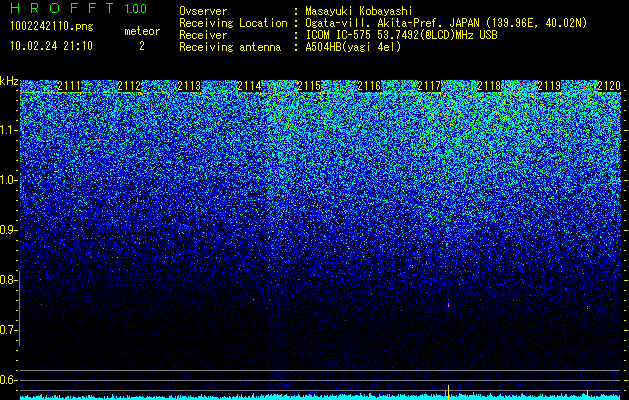Click the 'Ovserver' field label
Viewport: 629px width, 400px height.
(x=203, y=11)
